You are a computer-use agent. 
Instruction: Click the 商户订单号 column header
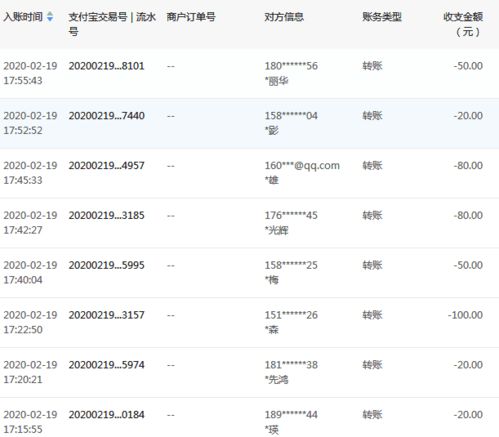[191, 17]
